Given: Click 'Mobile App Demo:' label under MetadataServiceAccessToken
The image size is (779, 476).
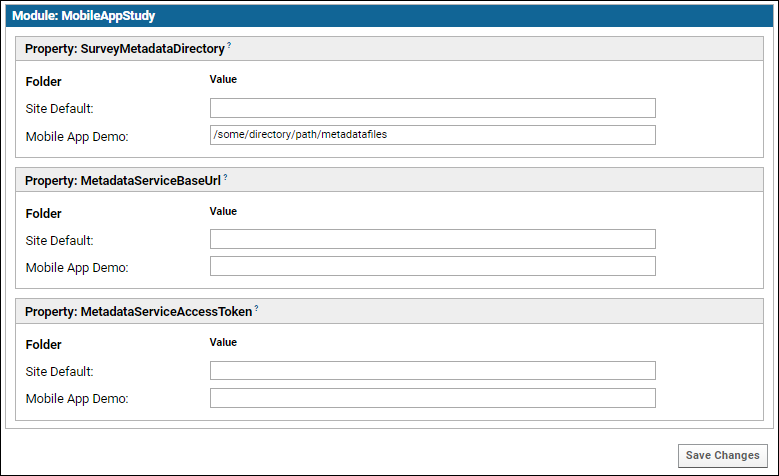Looking at the screenshot, I should (77, 399).
